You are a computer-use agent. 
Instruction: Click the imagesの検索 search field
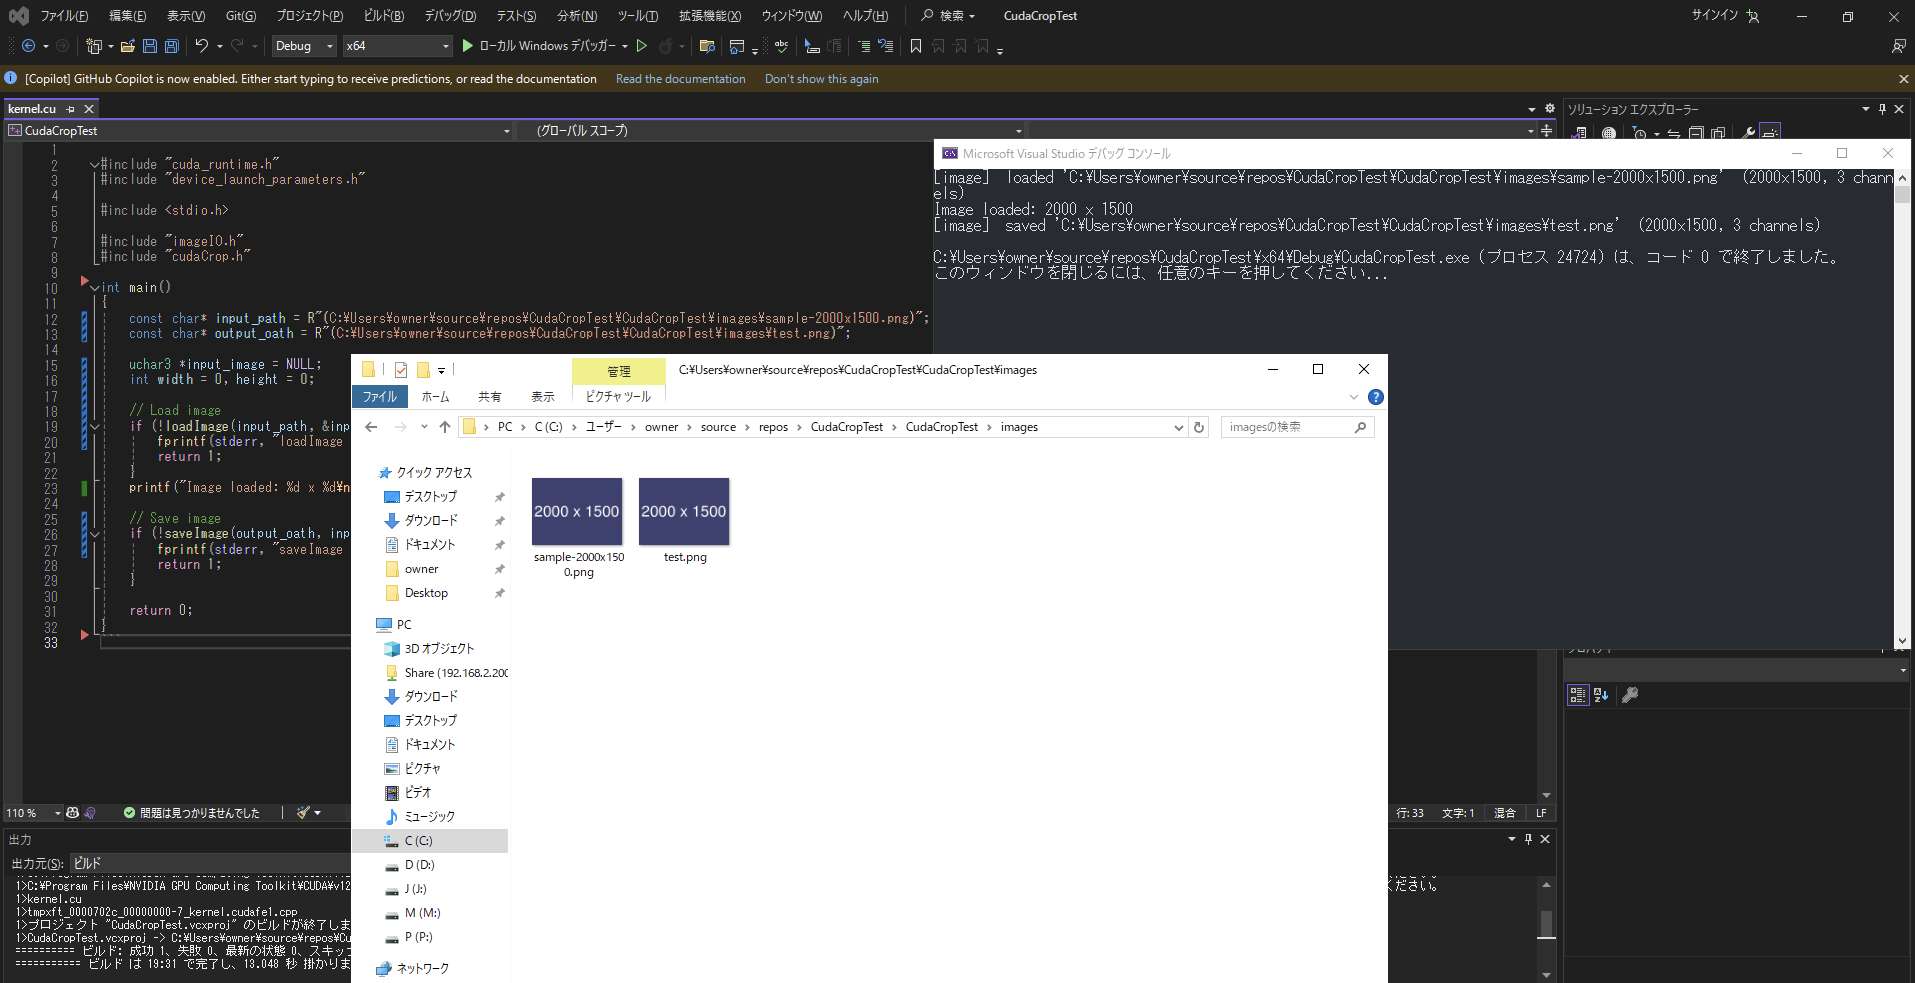point(1297,427)
